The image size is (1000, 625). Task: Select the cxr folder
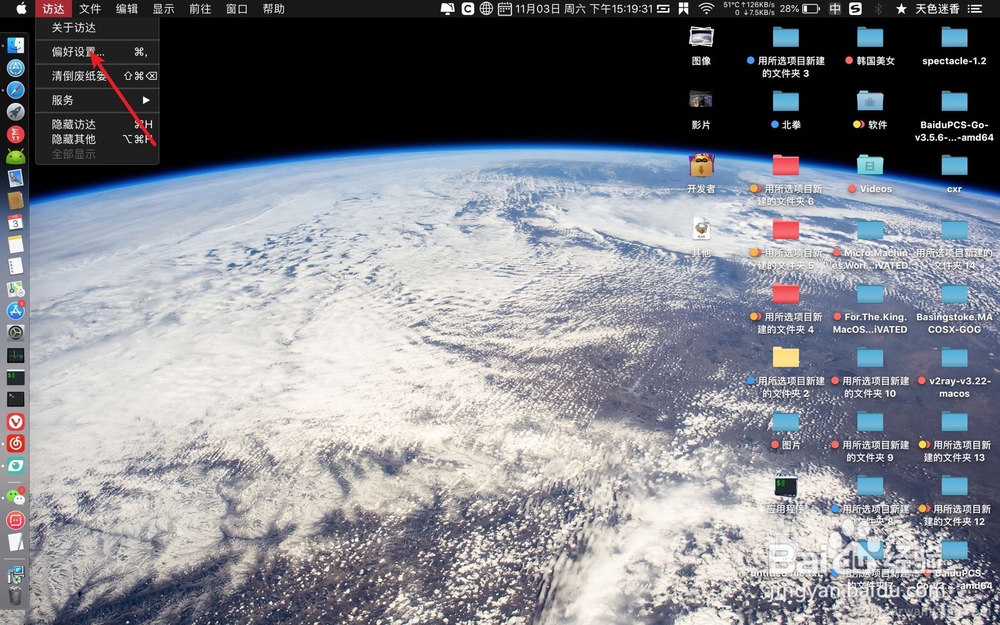pos(954,173)
